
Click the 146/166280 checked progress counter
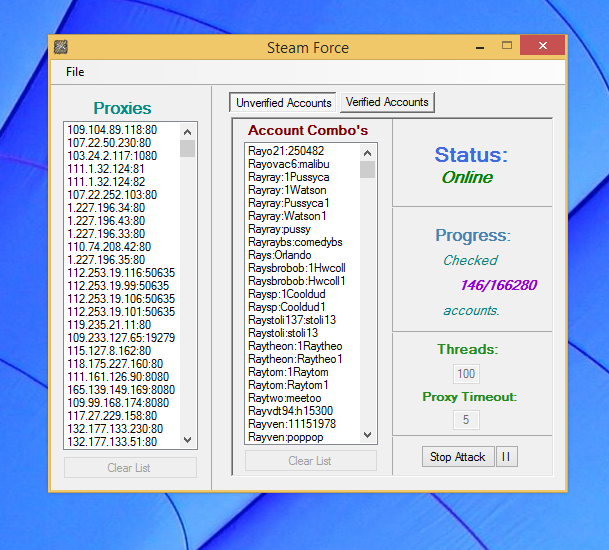pyautogui.click(x=499, y=285)
